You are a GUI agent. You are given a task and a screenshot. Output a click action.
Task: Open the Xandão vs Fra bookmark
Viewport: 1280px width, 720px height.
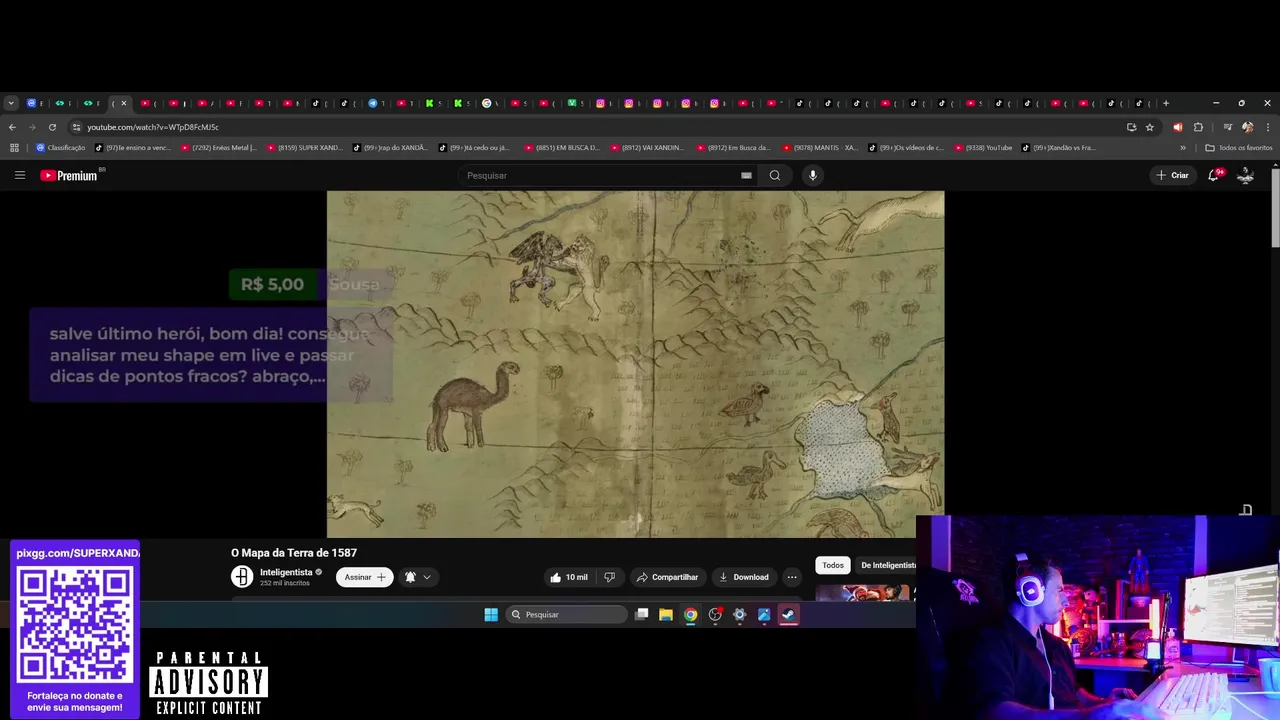[x=1059, y=148]
